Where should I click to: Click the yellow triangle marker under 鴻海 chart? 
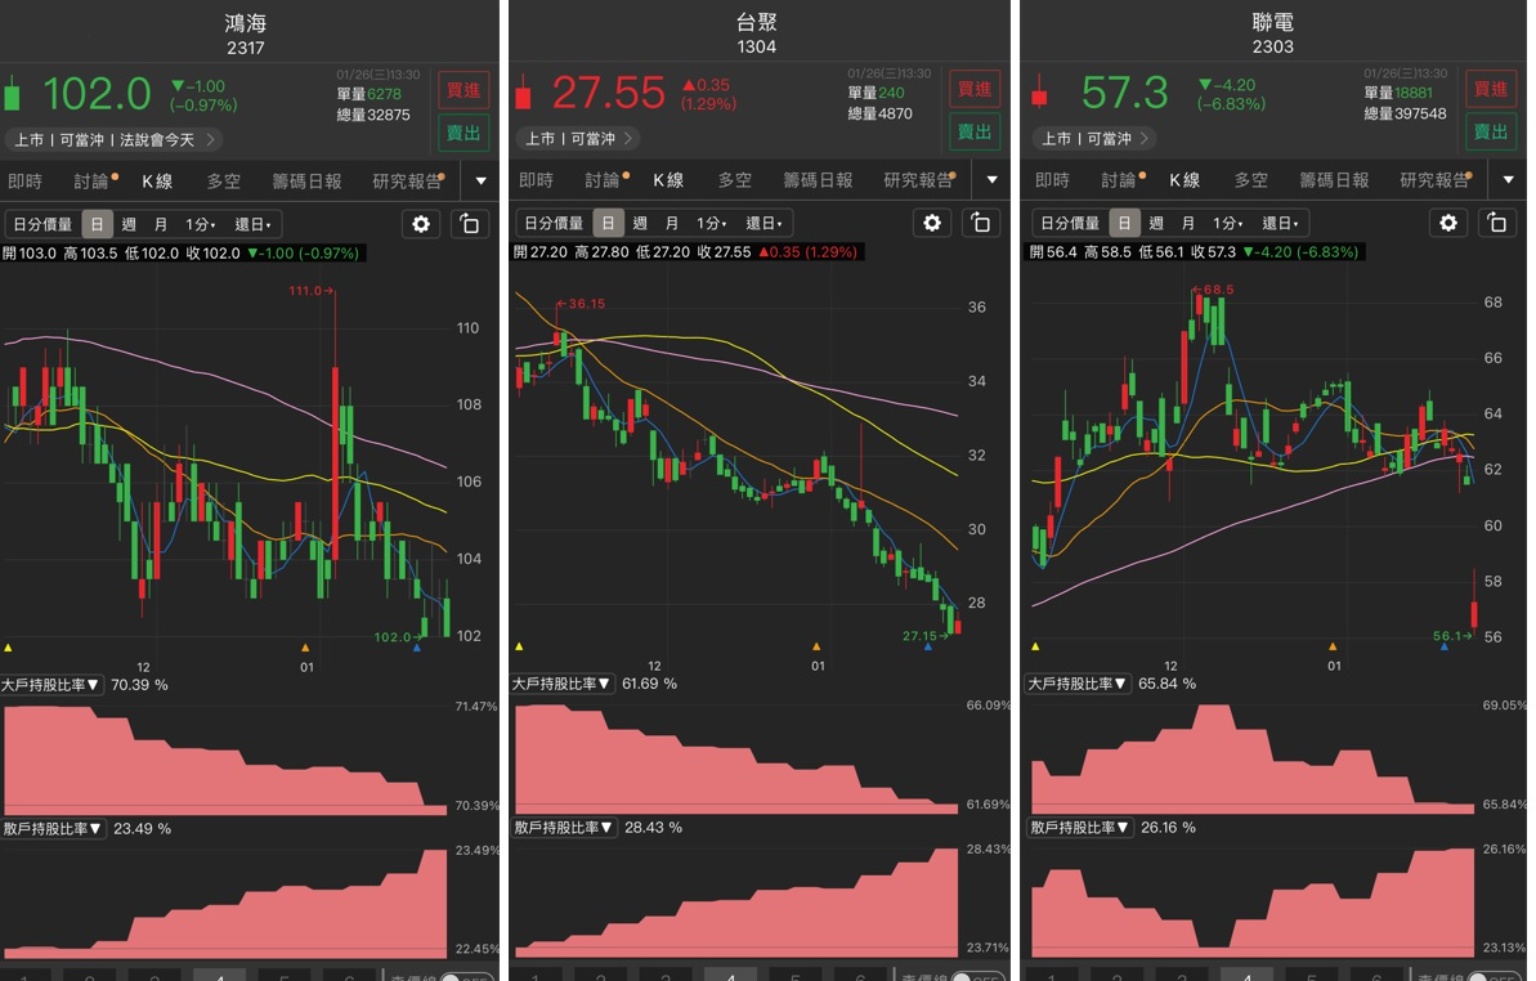8,647
